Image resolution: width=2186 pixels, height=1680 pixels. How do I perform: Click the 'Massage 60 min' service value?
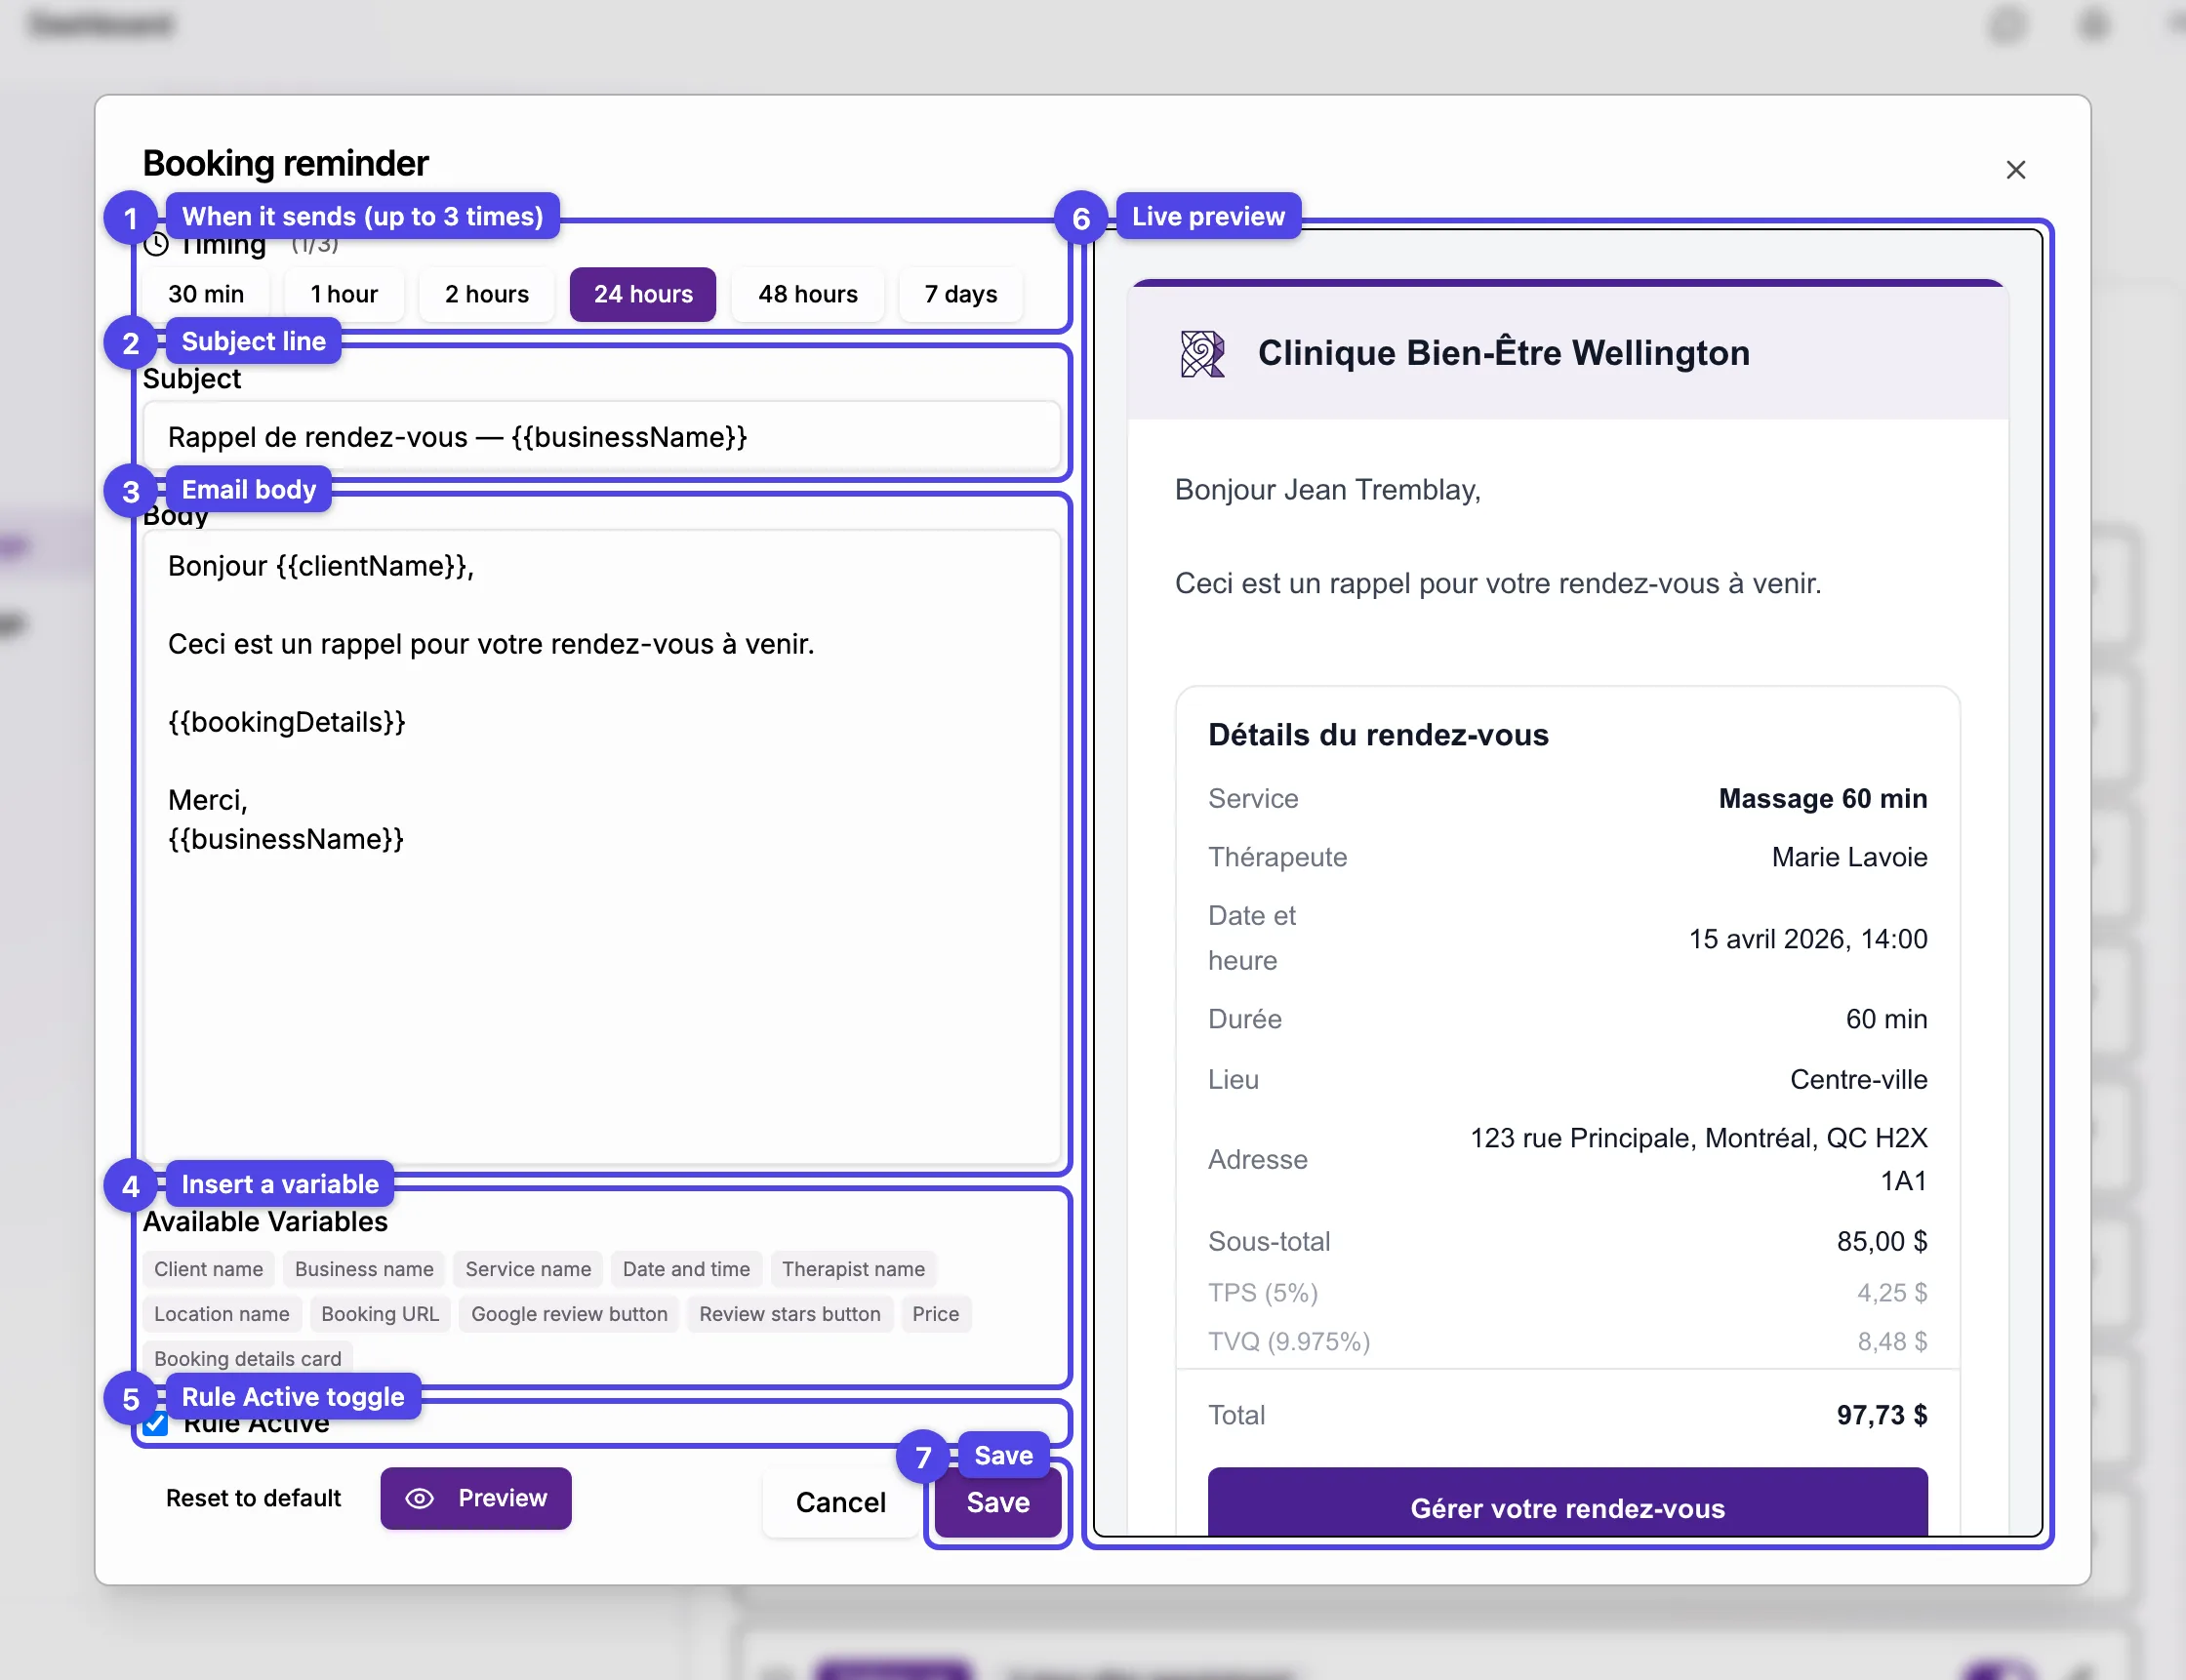coord(1822,798)
